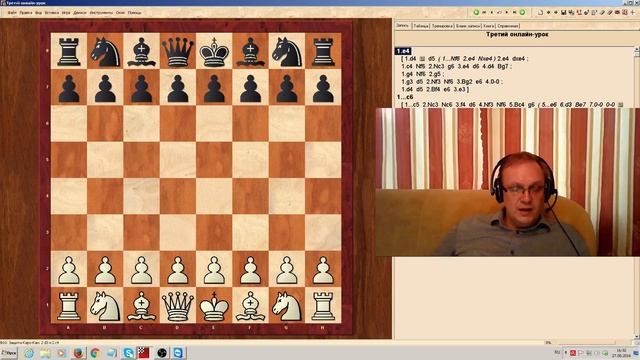Click the black queen on d8
Screen dimensions: 640x360
(178, 51)
